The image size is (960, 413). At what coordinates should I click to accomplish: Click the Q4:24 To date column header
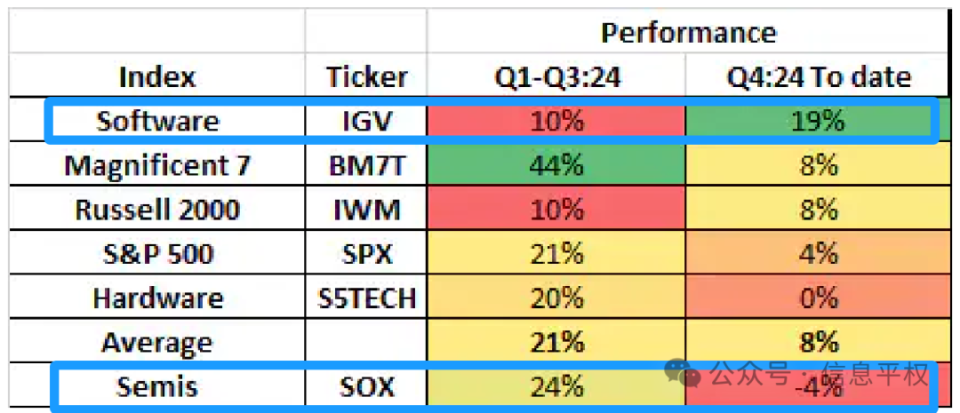[x=817, y=77]
